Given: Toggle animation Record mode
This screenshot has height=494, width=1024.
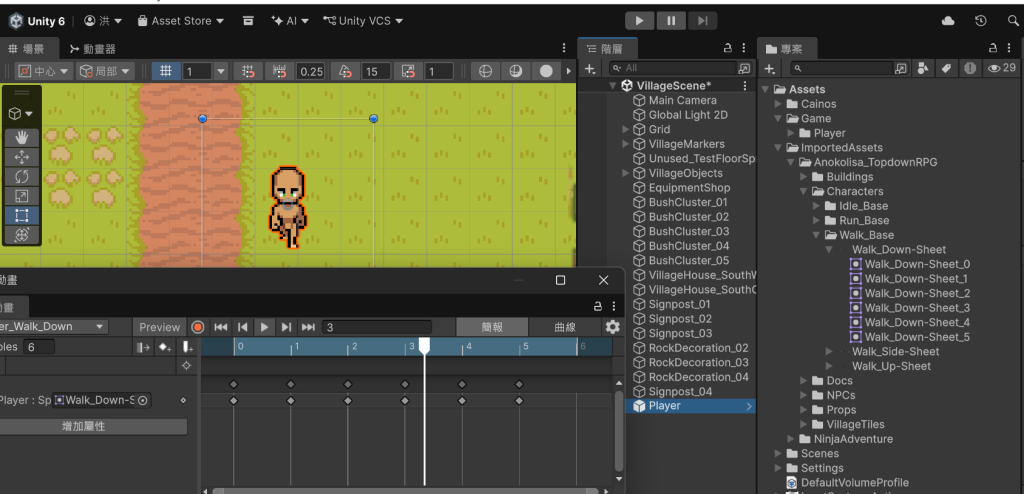Looking at the screenshot, I should click(x=198, y=327).
